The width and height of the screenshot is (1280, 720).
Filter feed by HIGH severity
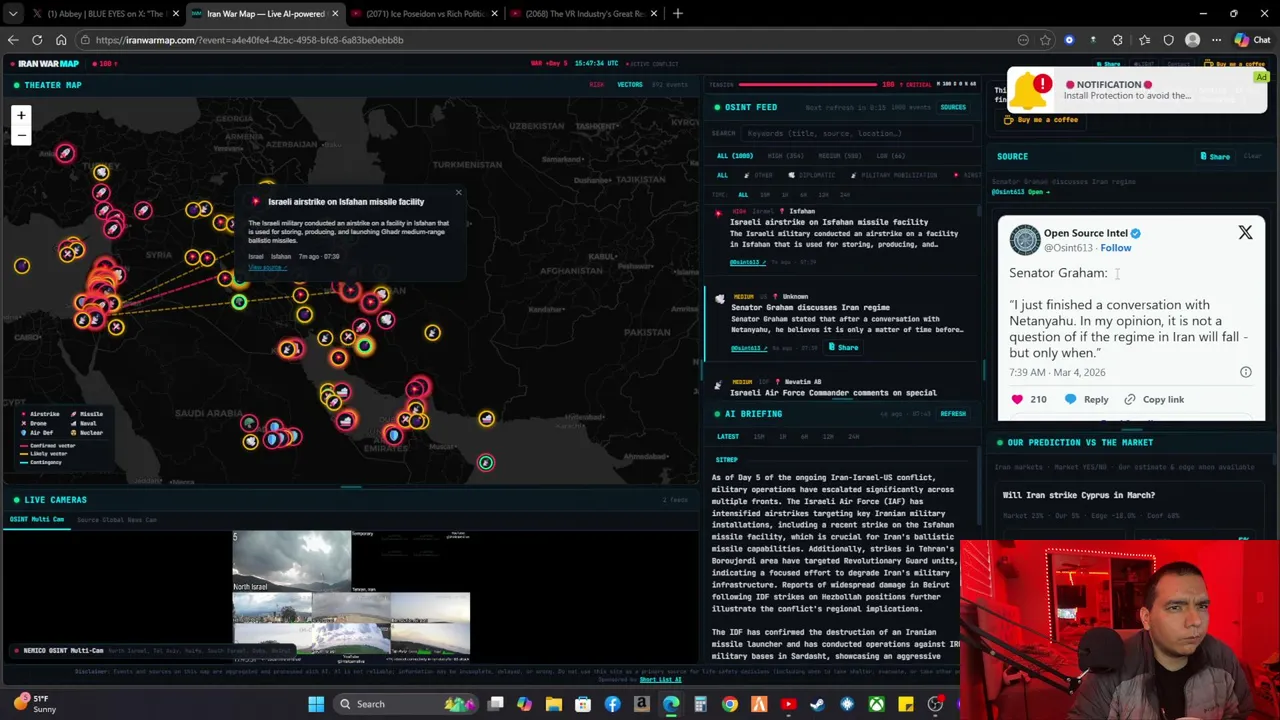(785, 156)
